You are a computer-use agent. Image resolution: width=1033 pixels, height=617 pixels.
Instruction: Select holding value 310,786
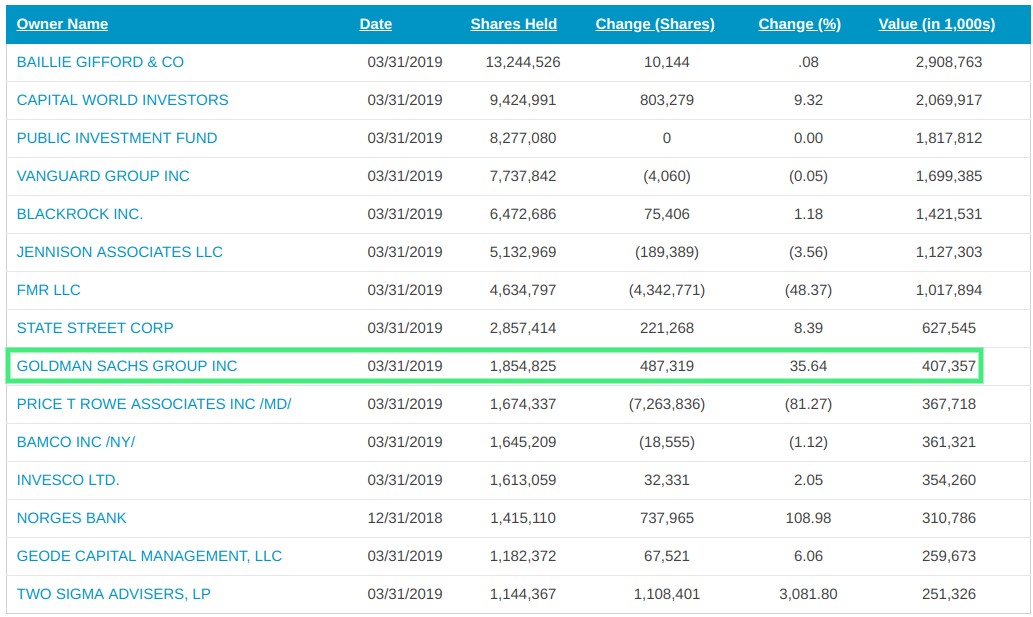tap(949, 518)
